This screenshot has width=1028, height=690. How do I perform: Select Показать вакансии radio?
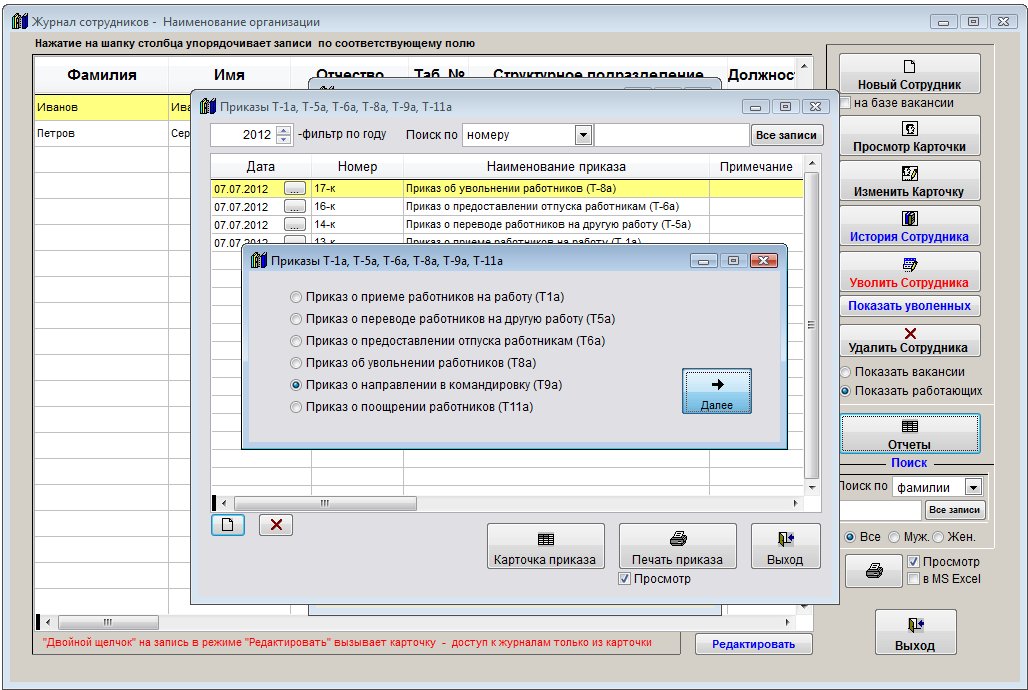pos(846,373)
